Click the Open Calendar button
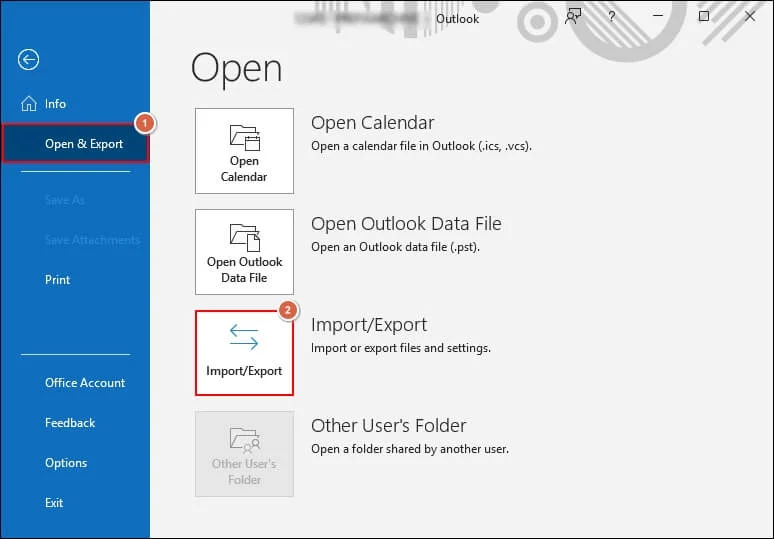 (x=244, y=151)
